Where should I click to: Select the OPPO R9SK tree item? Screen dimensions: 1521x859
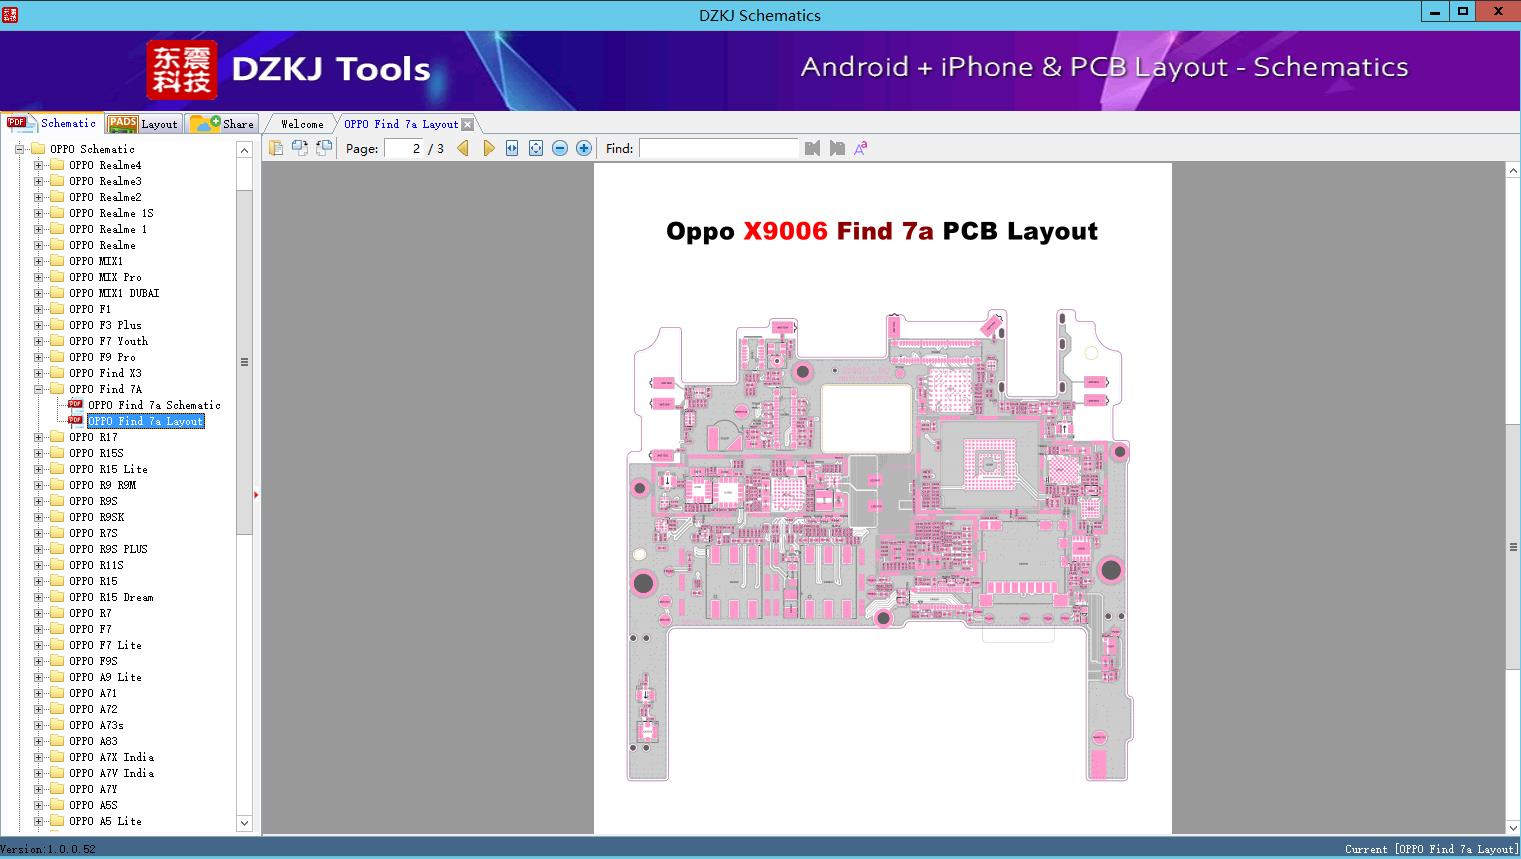96,517
